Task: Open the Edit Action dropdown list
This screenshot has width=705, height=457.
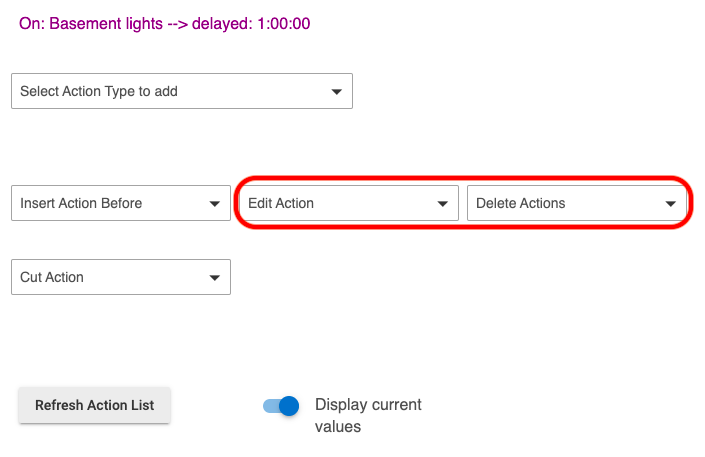Action: click(347, 203)
